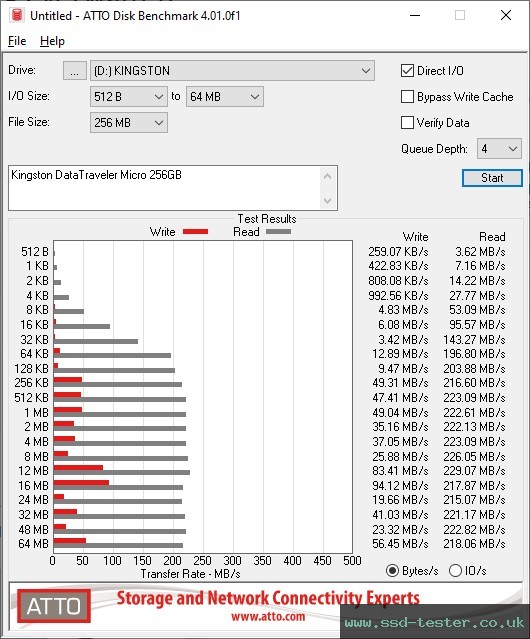Viewport: 530px width, 639px height.
Task: Click the Transfer Rate - MB/s axis label
Action: [x=190, y=574]
